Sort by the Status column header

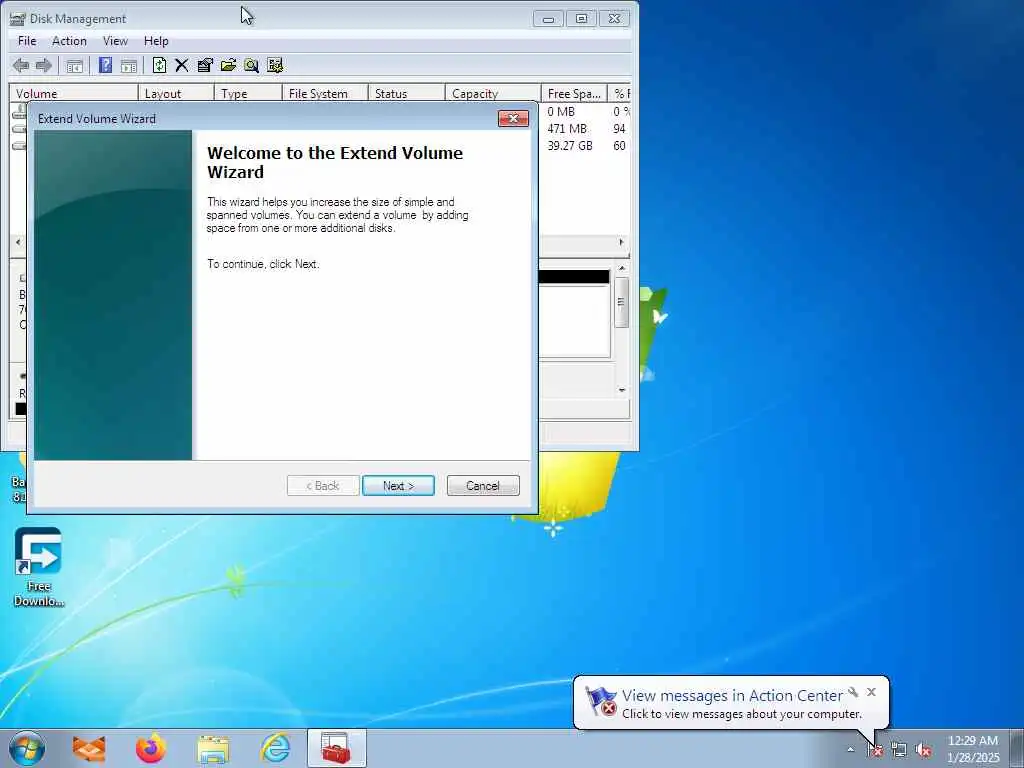click(406, 94)
